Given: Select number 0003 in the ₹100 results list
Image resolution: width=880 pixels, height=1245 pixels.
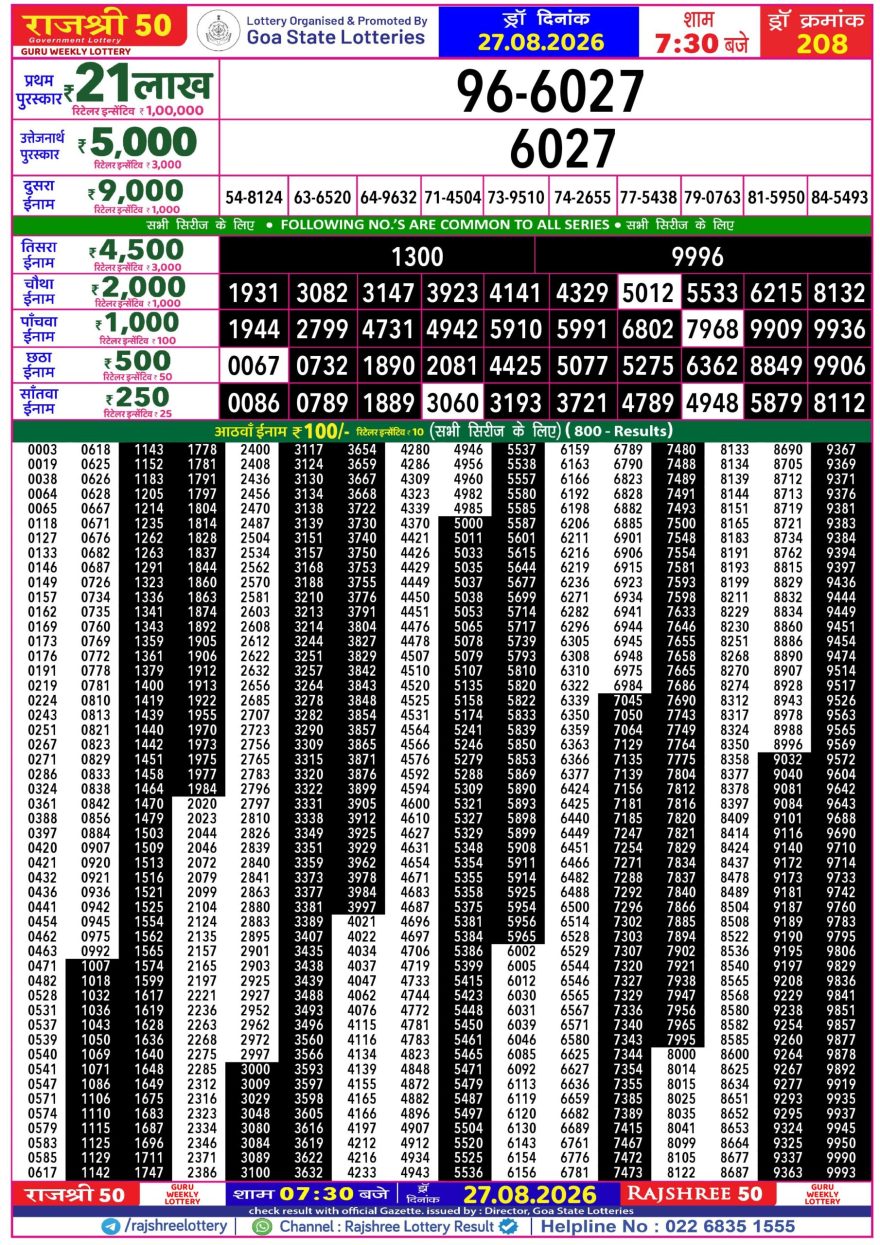Looking at the screenshot, I should (x=42, y=450).
